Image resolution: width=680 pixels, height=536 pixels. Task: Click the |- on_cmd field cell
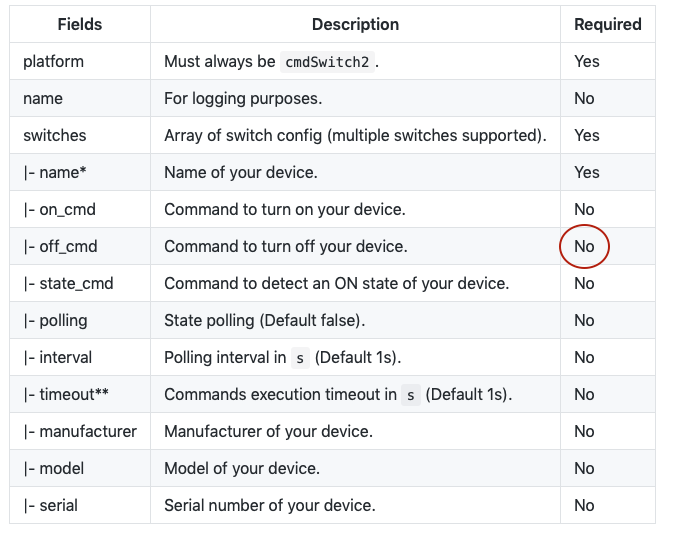point(60,209)
